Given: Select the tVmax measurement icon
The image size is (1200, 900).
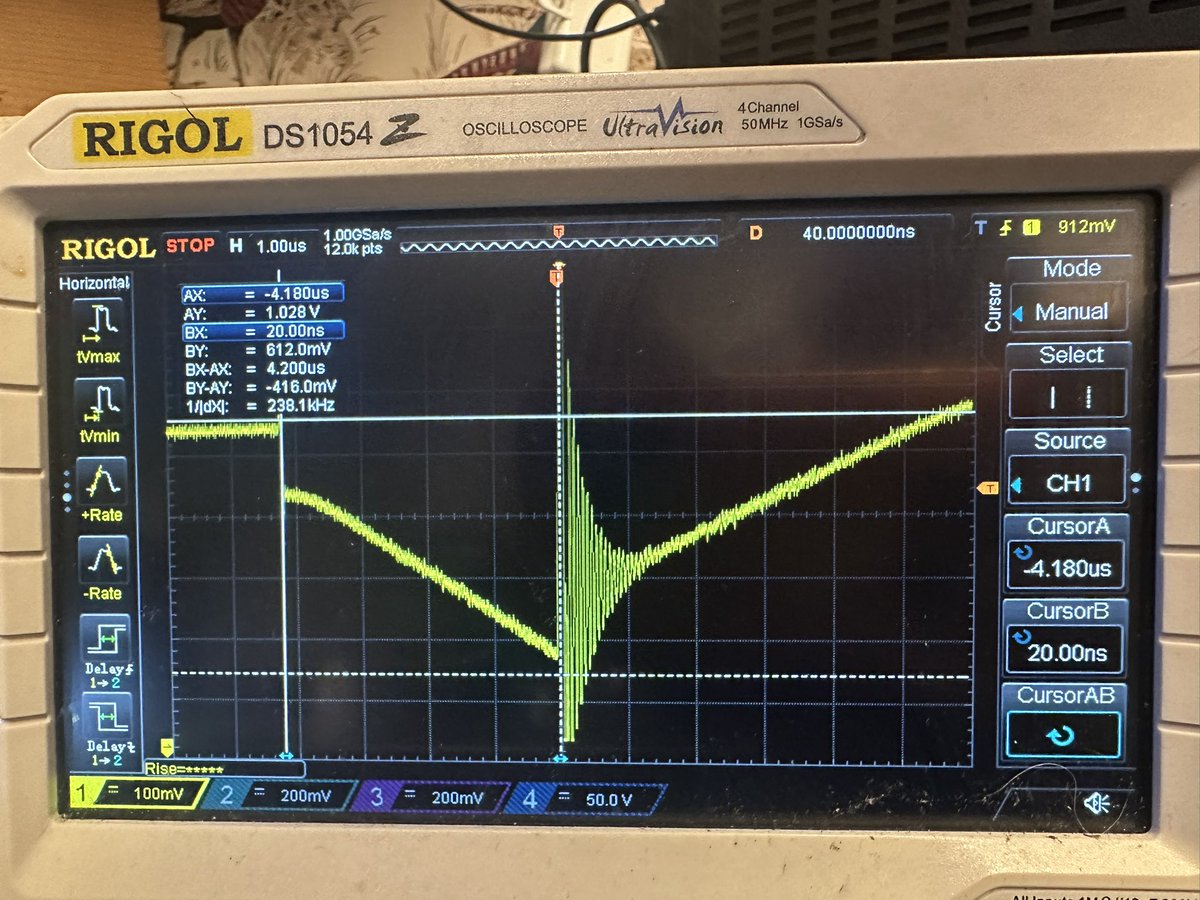Looking at the screenshot, I should click(x=99, y=333).
